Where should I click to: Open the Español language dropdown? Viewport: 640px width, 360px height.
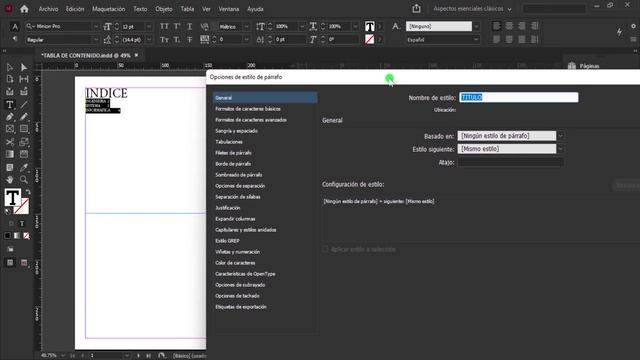[x=476, y=40]
